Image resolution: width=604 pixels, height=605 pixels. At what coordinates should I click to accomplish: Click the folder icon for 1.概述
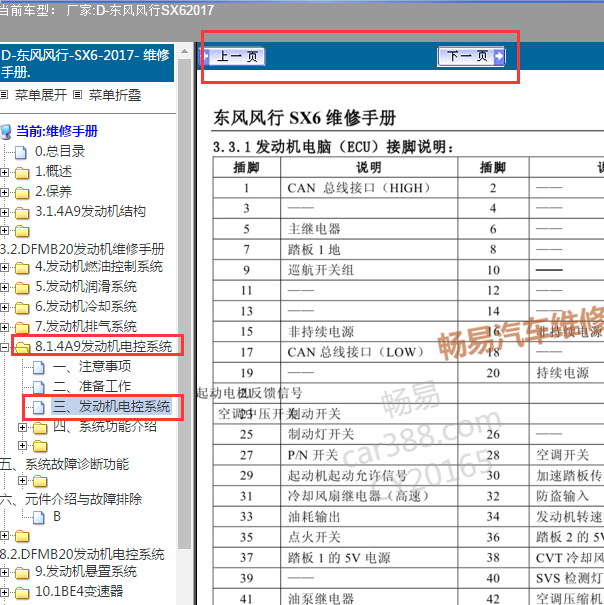(22, 172)
